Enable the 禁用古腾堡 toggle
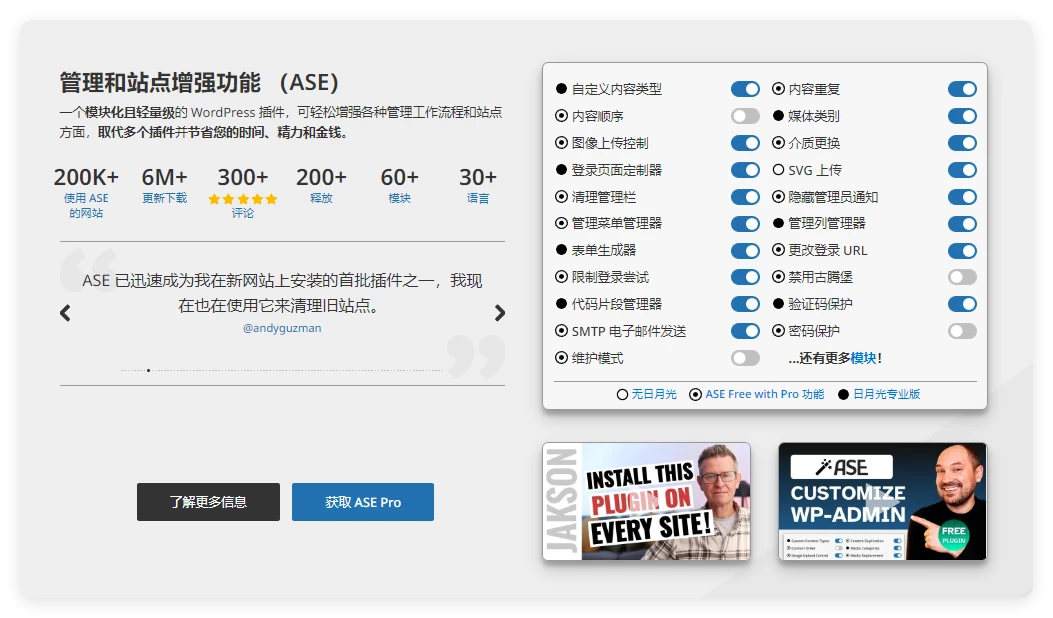 (x=962, y=277)
